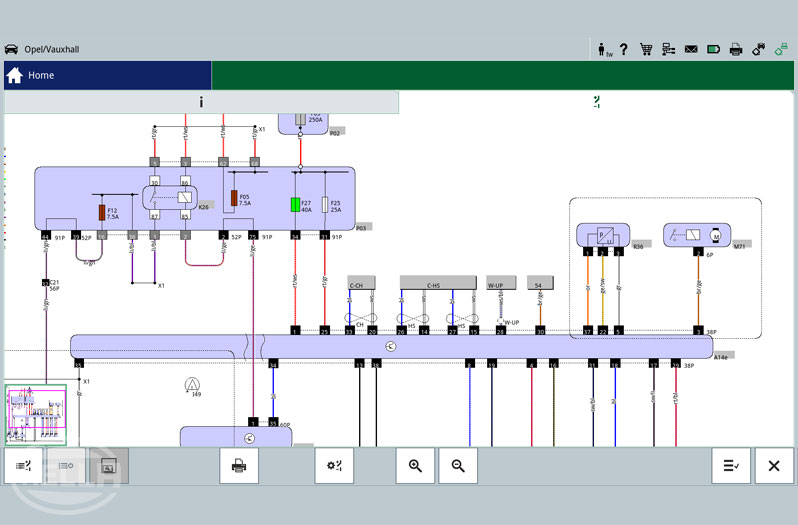Check battery status icon in header

(713, 49)
